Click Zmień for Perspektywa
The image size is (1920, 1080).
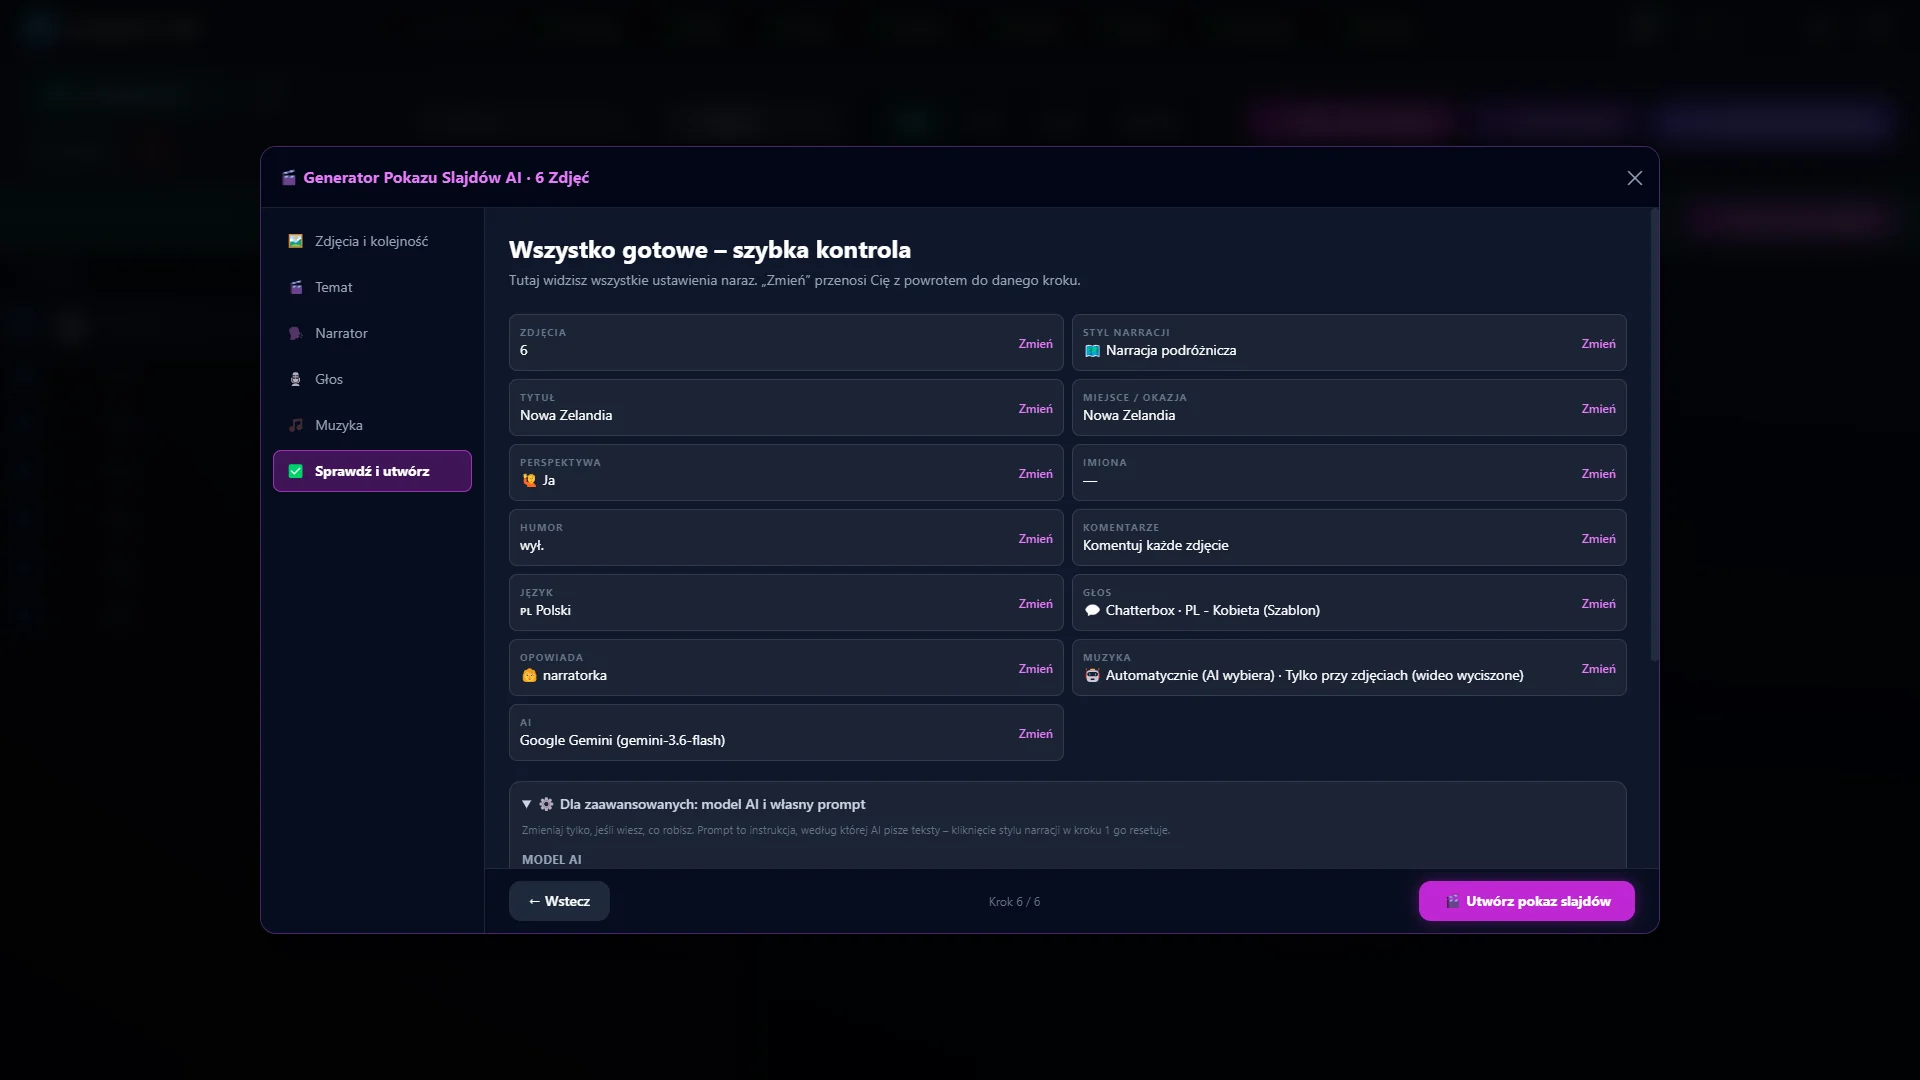click(1035, 474)
